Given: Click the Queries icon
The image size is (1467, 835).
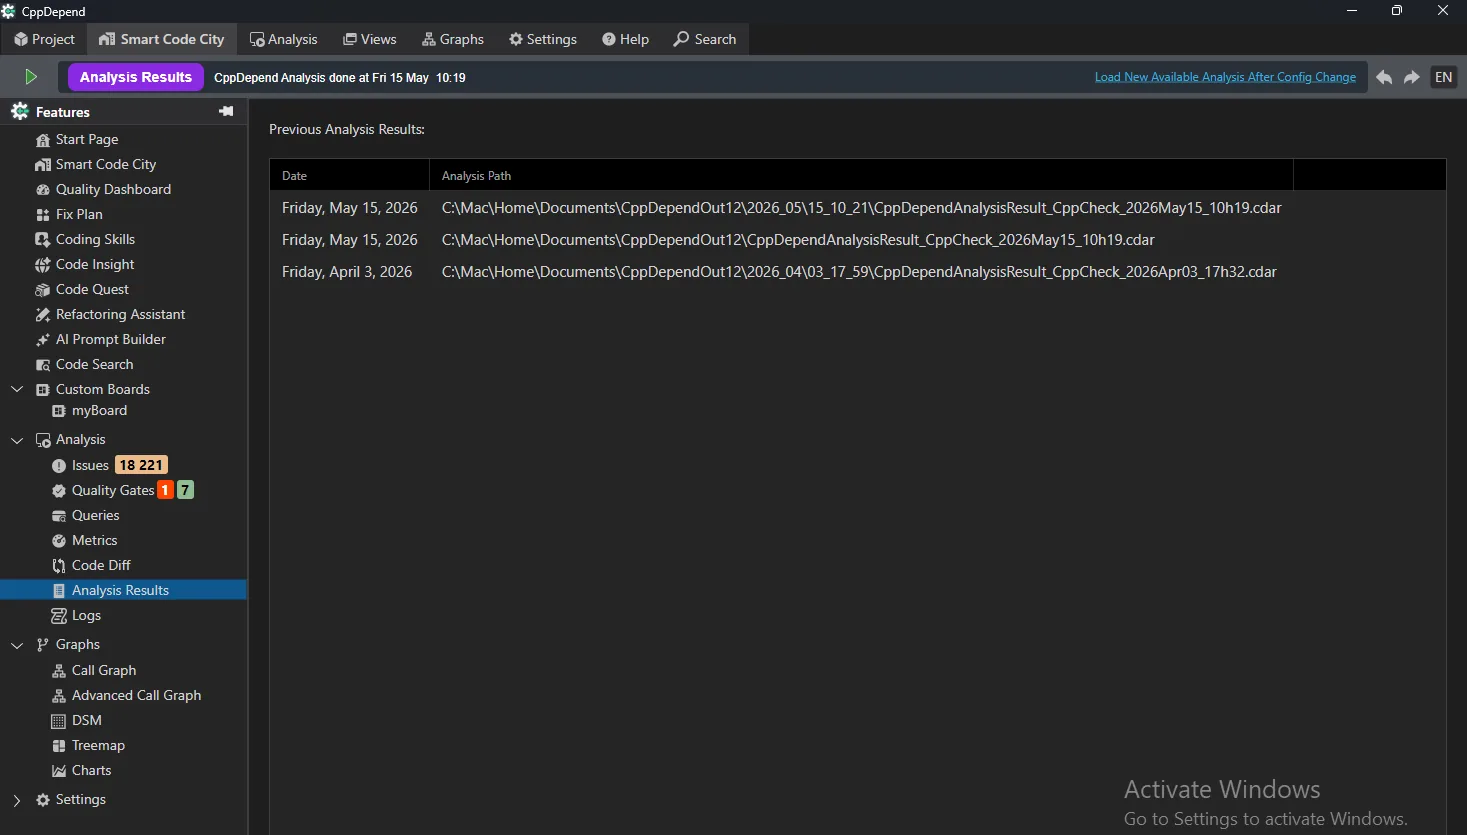Looking at the screenshot, I should 58,516.
